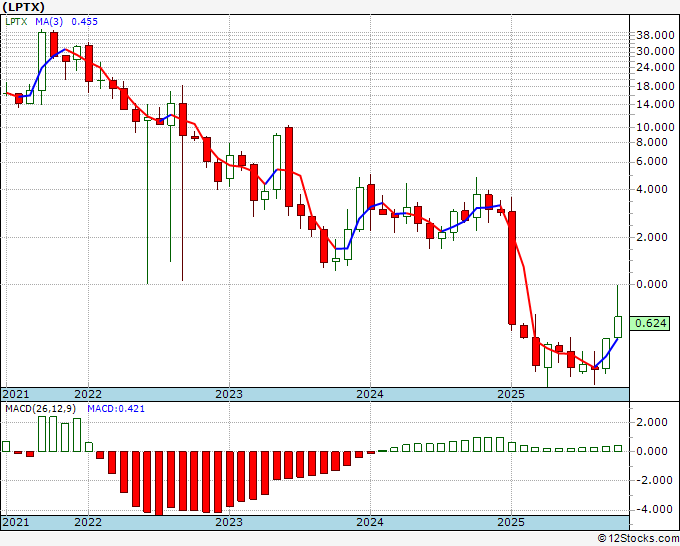
Task: Click the MA(3) indicator label
Action: (x=49, y=22)
